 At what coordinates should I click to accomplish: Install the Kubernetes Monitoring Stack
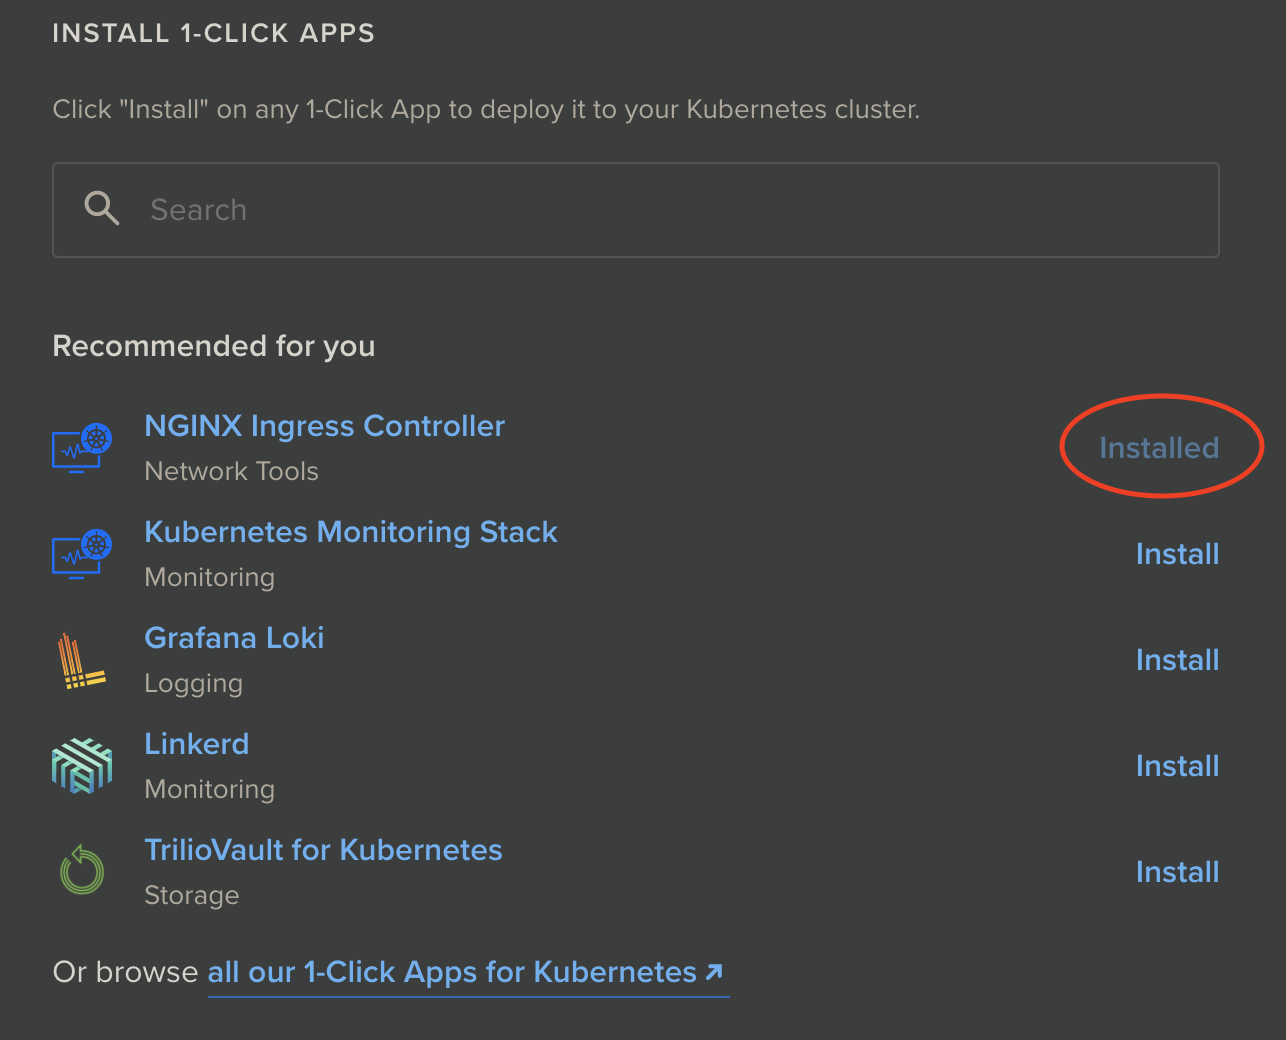point(1178,554)
